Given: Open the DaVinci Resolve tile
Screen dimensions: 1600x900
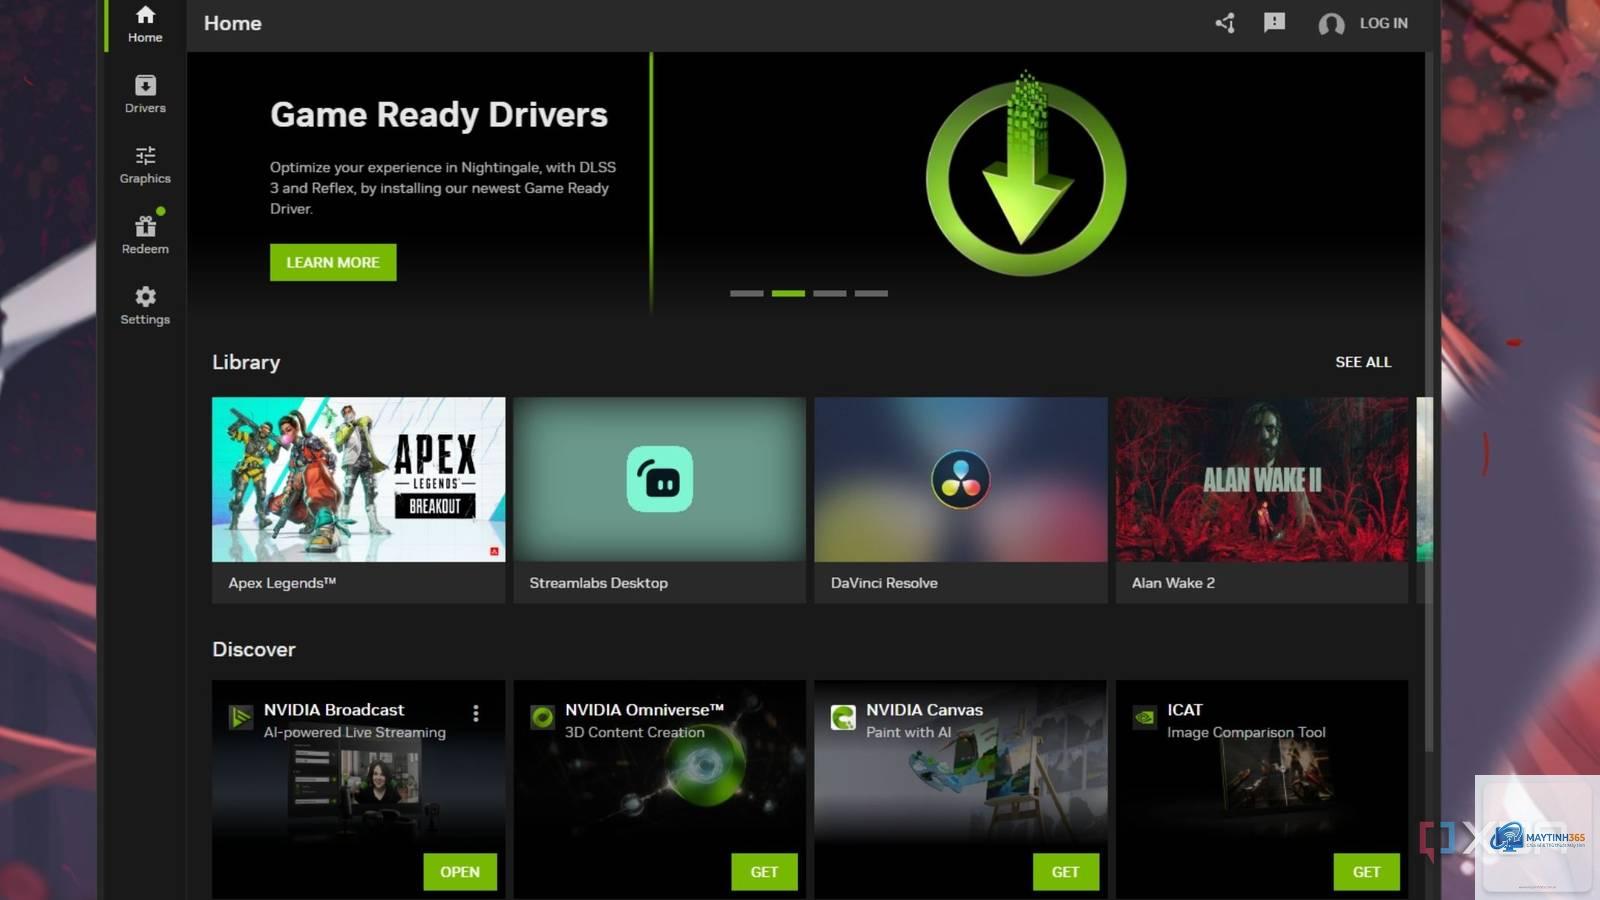Looking at the screenshot, I should 961,500.
